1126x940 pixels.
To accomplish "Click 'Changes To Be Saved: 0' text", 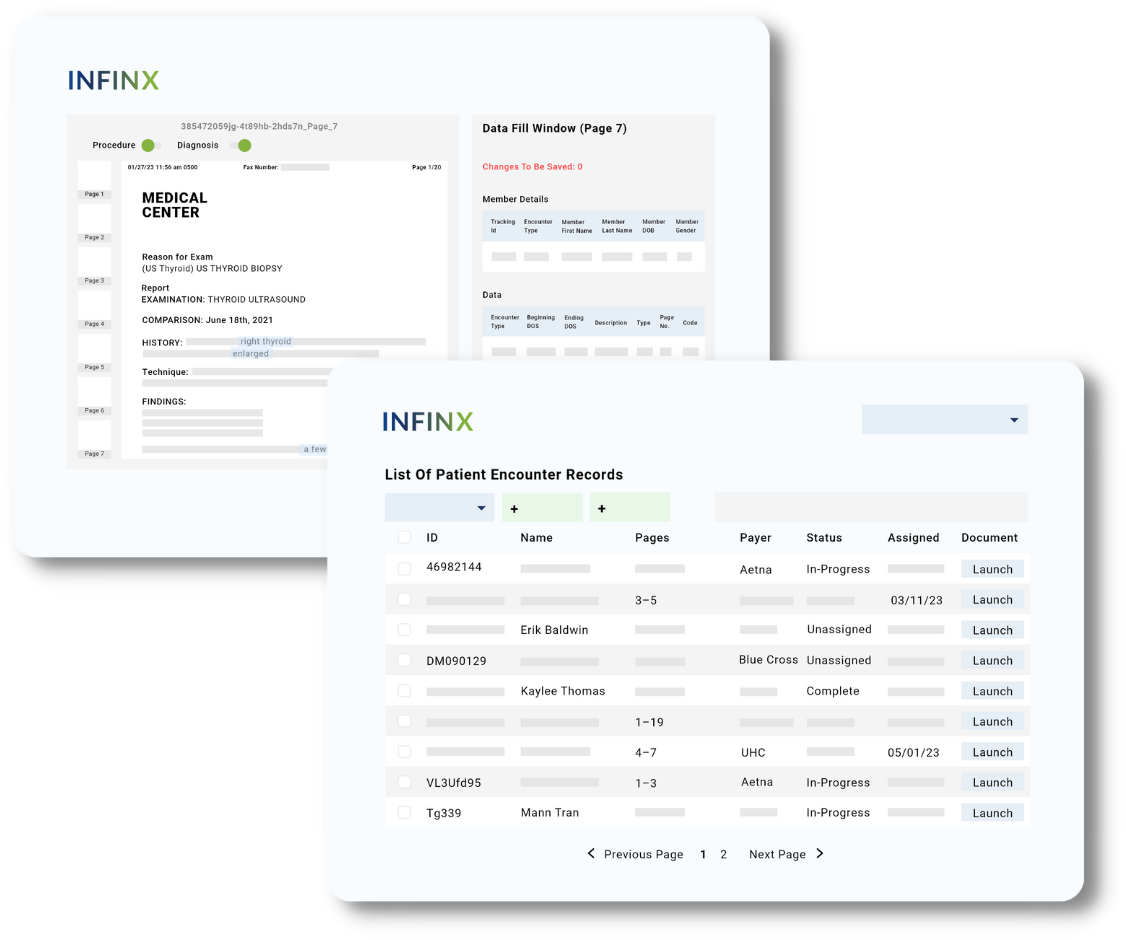I will pyautogui.click(x=532, y=167).
